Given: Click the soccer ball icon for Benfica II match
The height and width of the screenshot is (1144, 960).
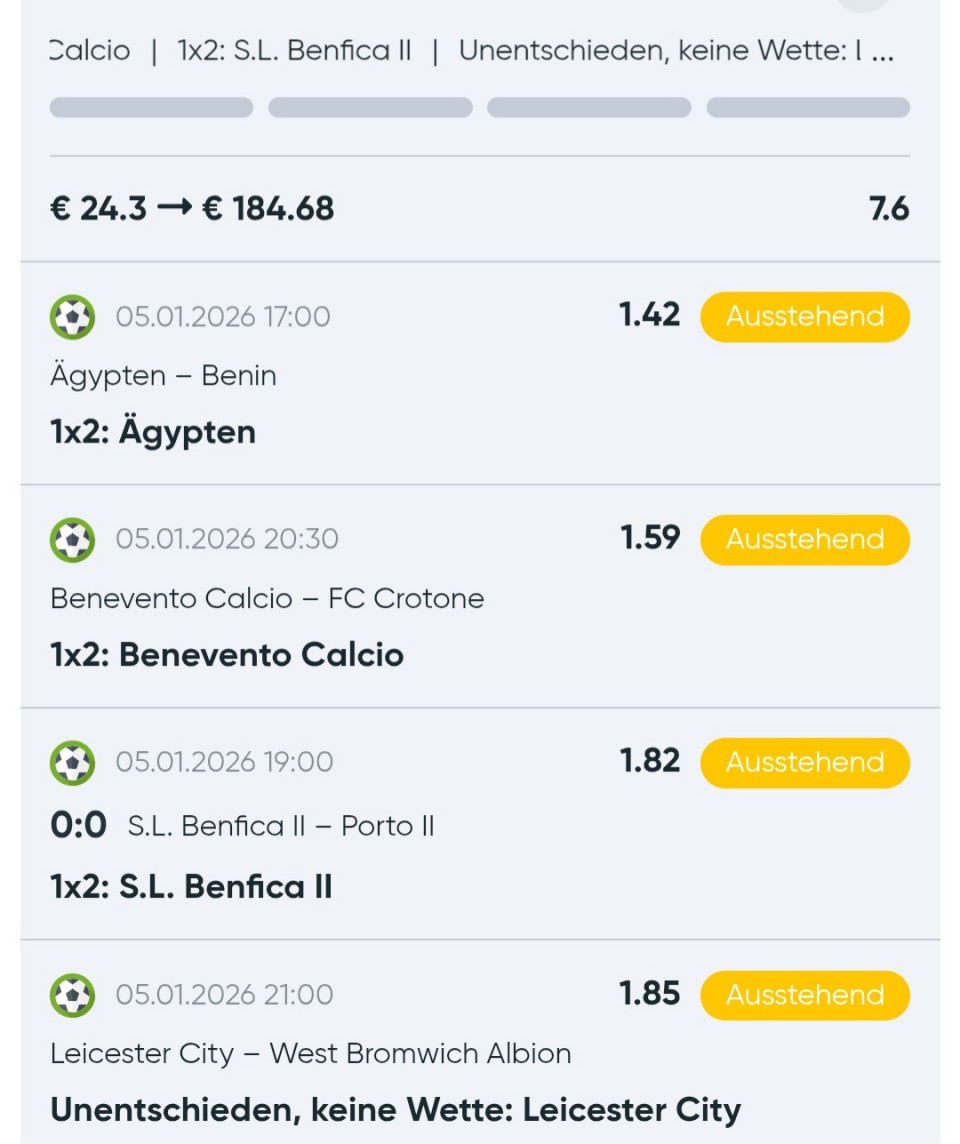Looking at the screenshot, I should pyautogui.click(x=72, y=763).
